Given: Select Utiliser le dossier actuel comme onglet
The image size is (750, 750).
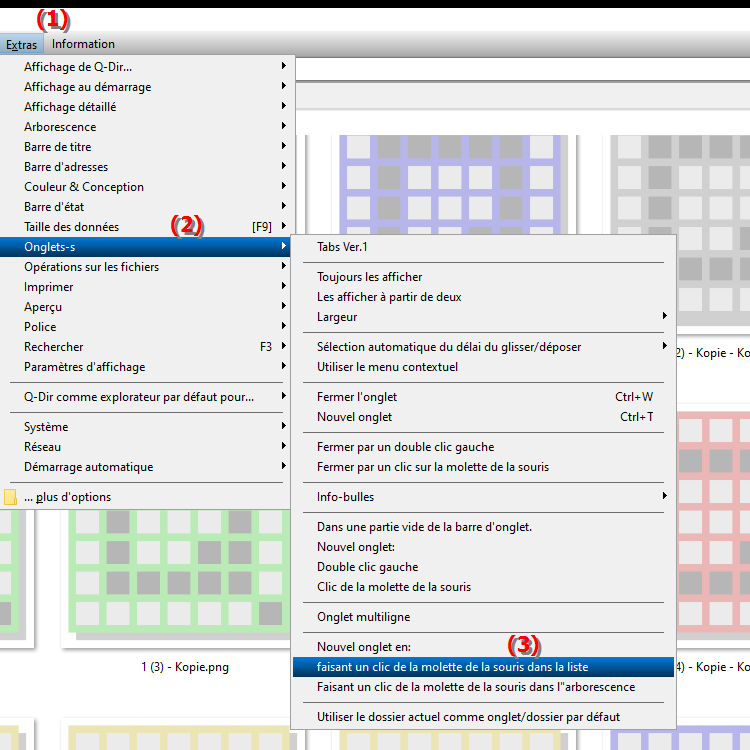Looking at the screenshot, I should pyautogui.click(x=484, y=717).
